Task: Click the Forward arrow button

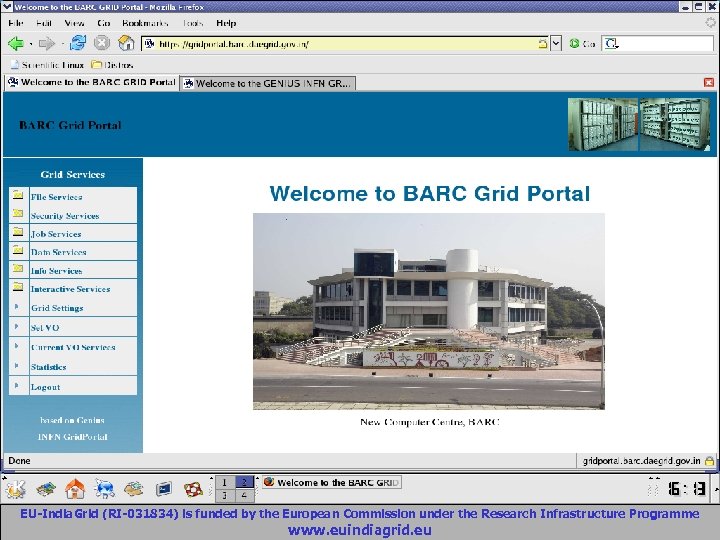Action: (46, 44)
